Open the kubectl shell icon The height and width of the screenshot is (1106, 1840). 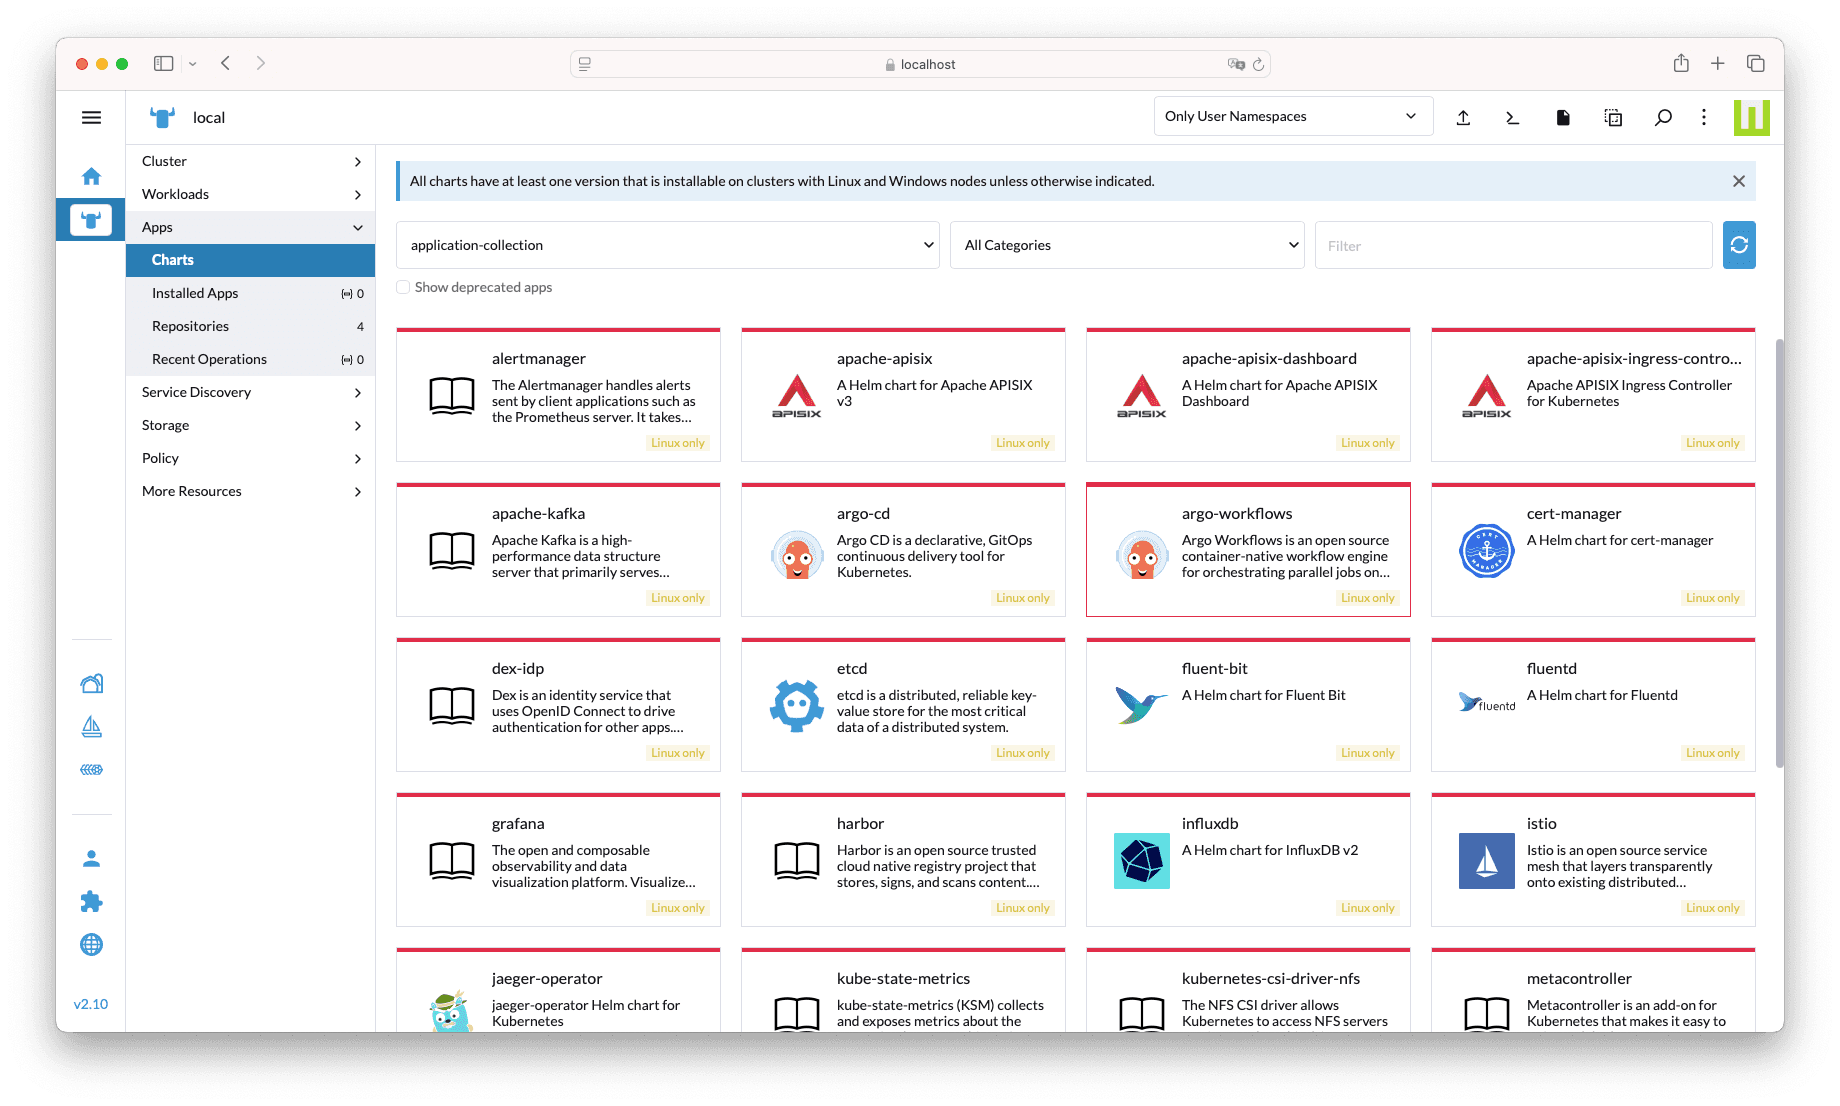point(1512,118)
